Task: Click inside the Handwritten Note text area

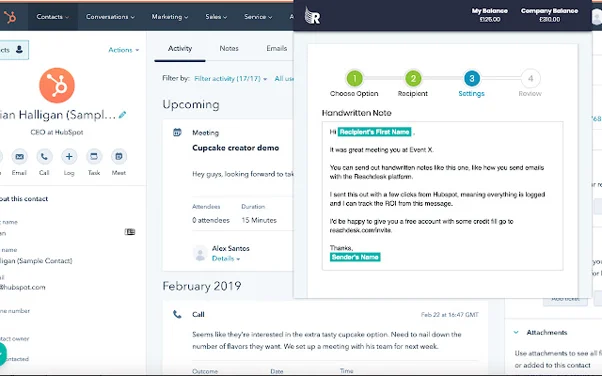Action: [443, 196]
